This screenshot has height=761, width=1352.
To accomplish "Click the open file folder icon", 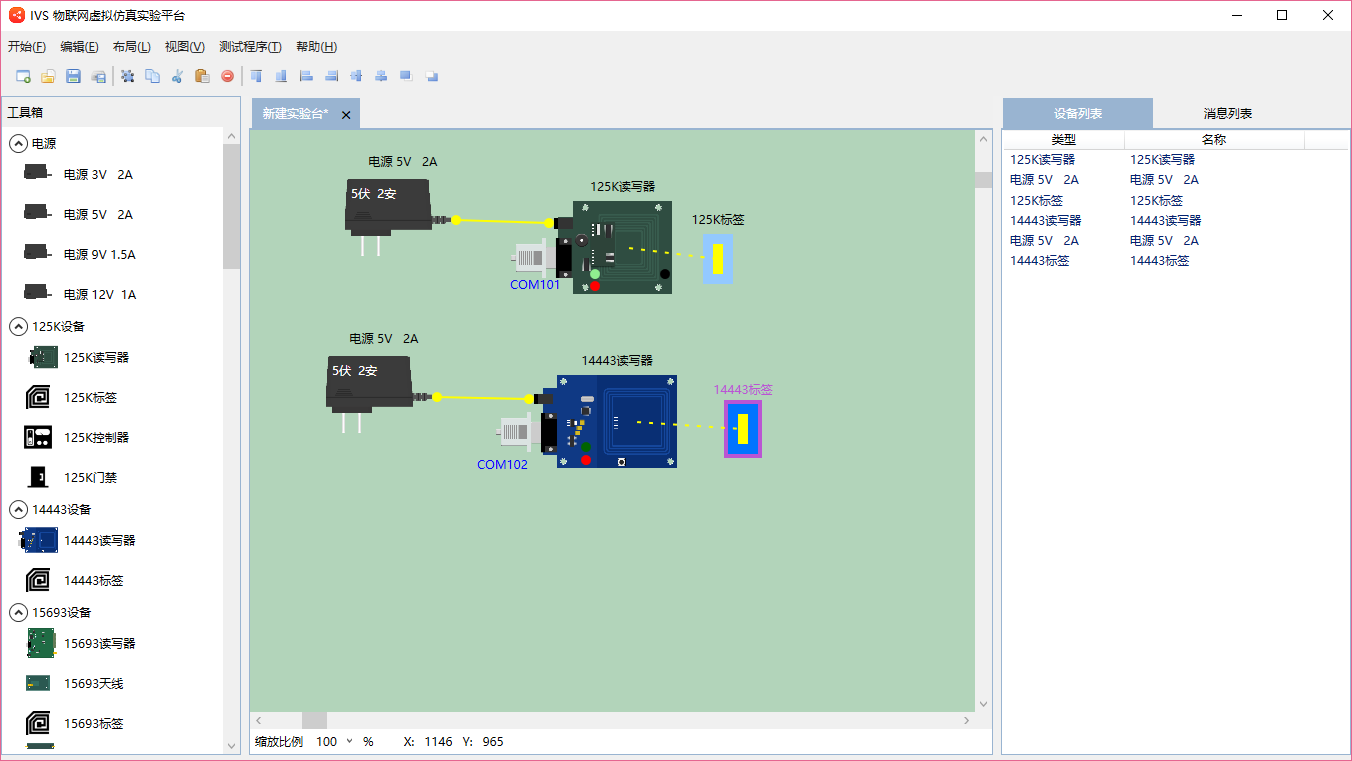I will pyautogui.click(x=48, y=76).
